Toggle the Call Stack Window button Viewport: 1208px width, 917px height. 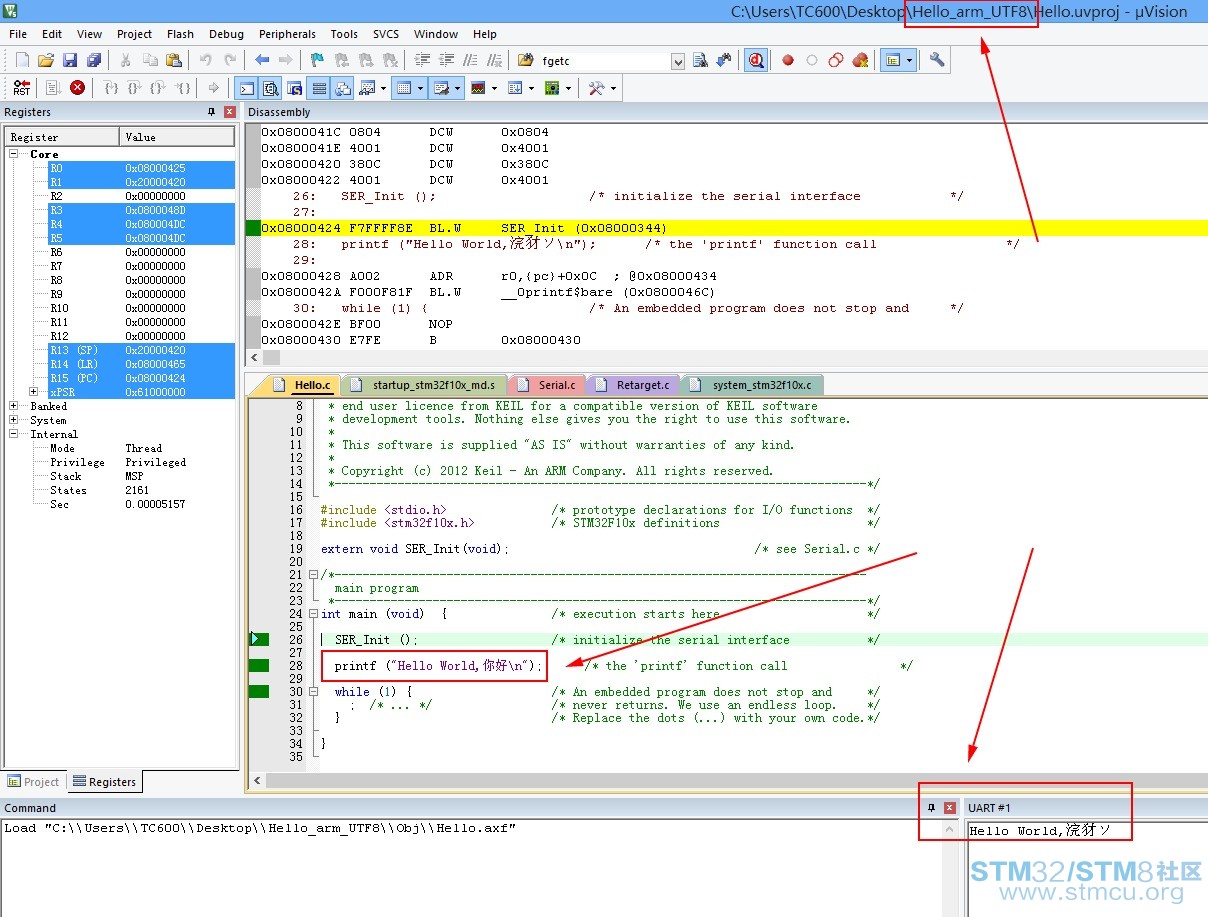pos(342,88)
